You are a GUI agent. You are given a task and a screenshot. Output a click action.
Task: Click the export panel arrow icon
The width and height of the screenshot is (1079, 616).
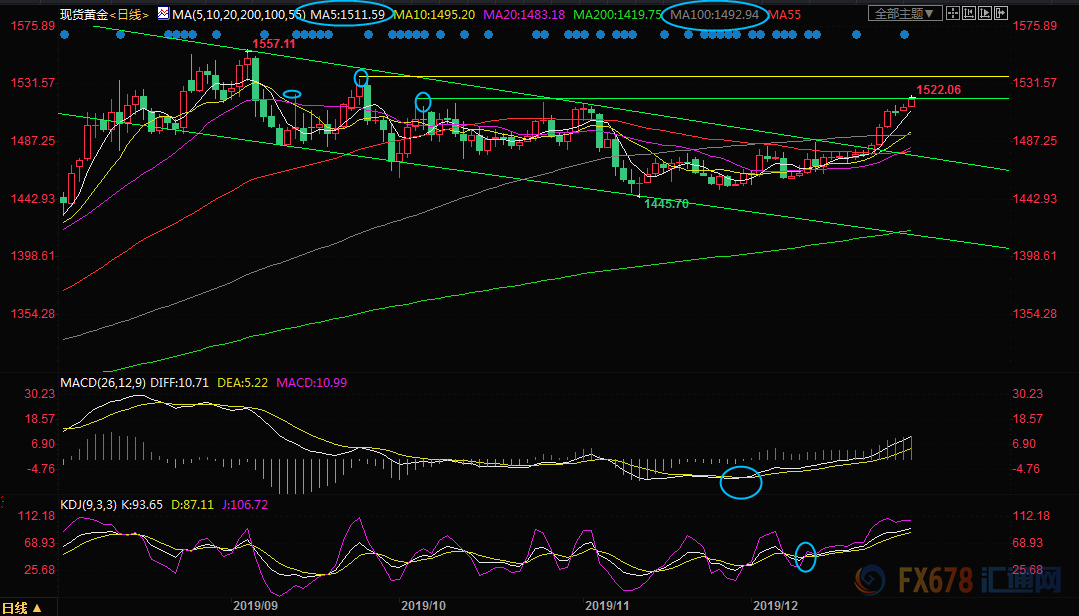[1001, 13]
